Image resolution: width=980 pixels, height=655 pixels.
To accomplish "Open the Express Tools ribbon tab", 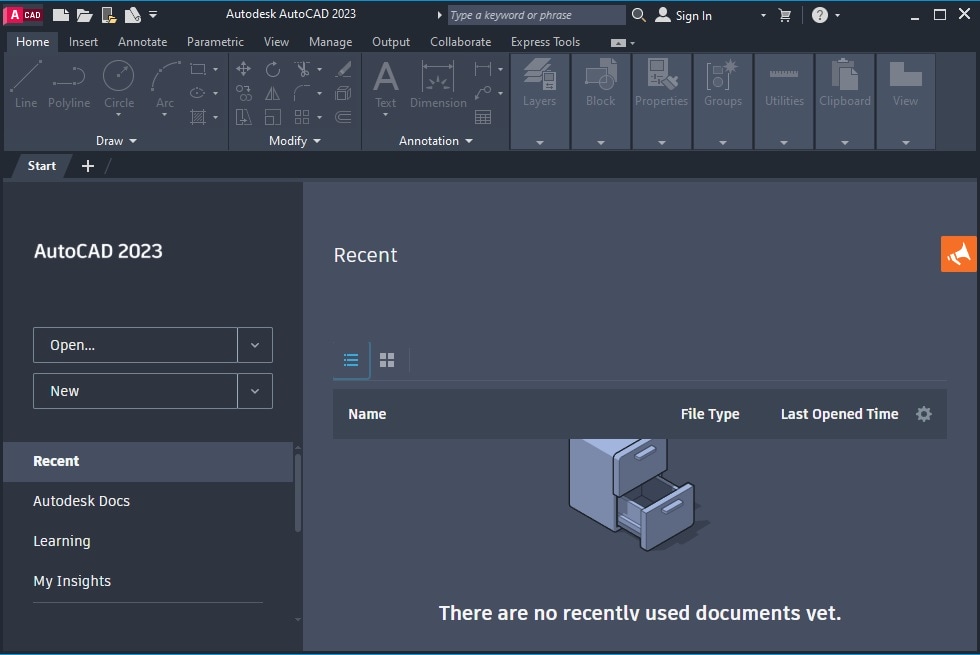I will coord(545,42).
